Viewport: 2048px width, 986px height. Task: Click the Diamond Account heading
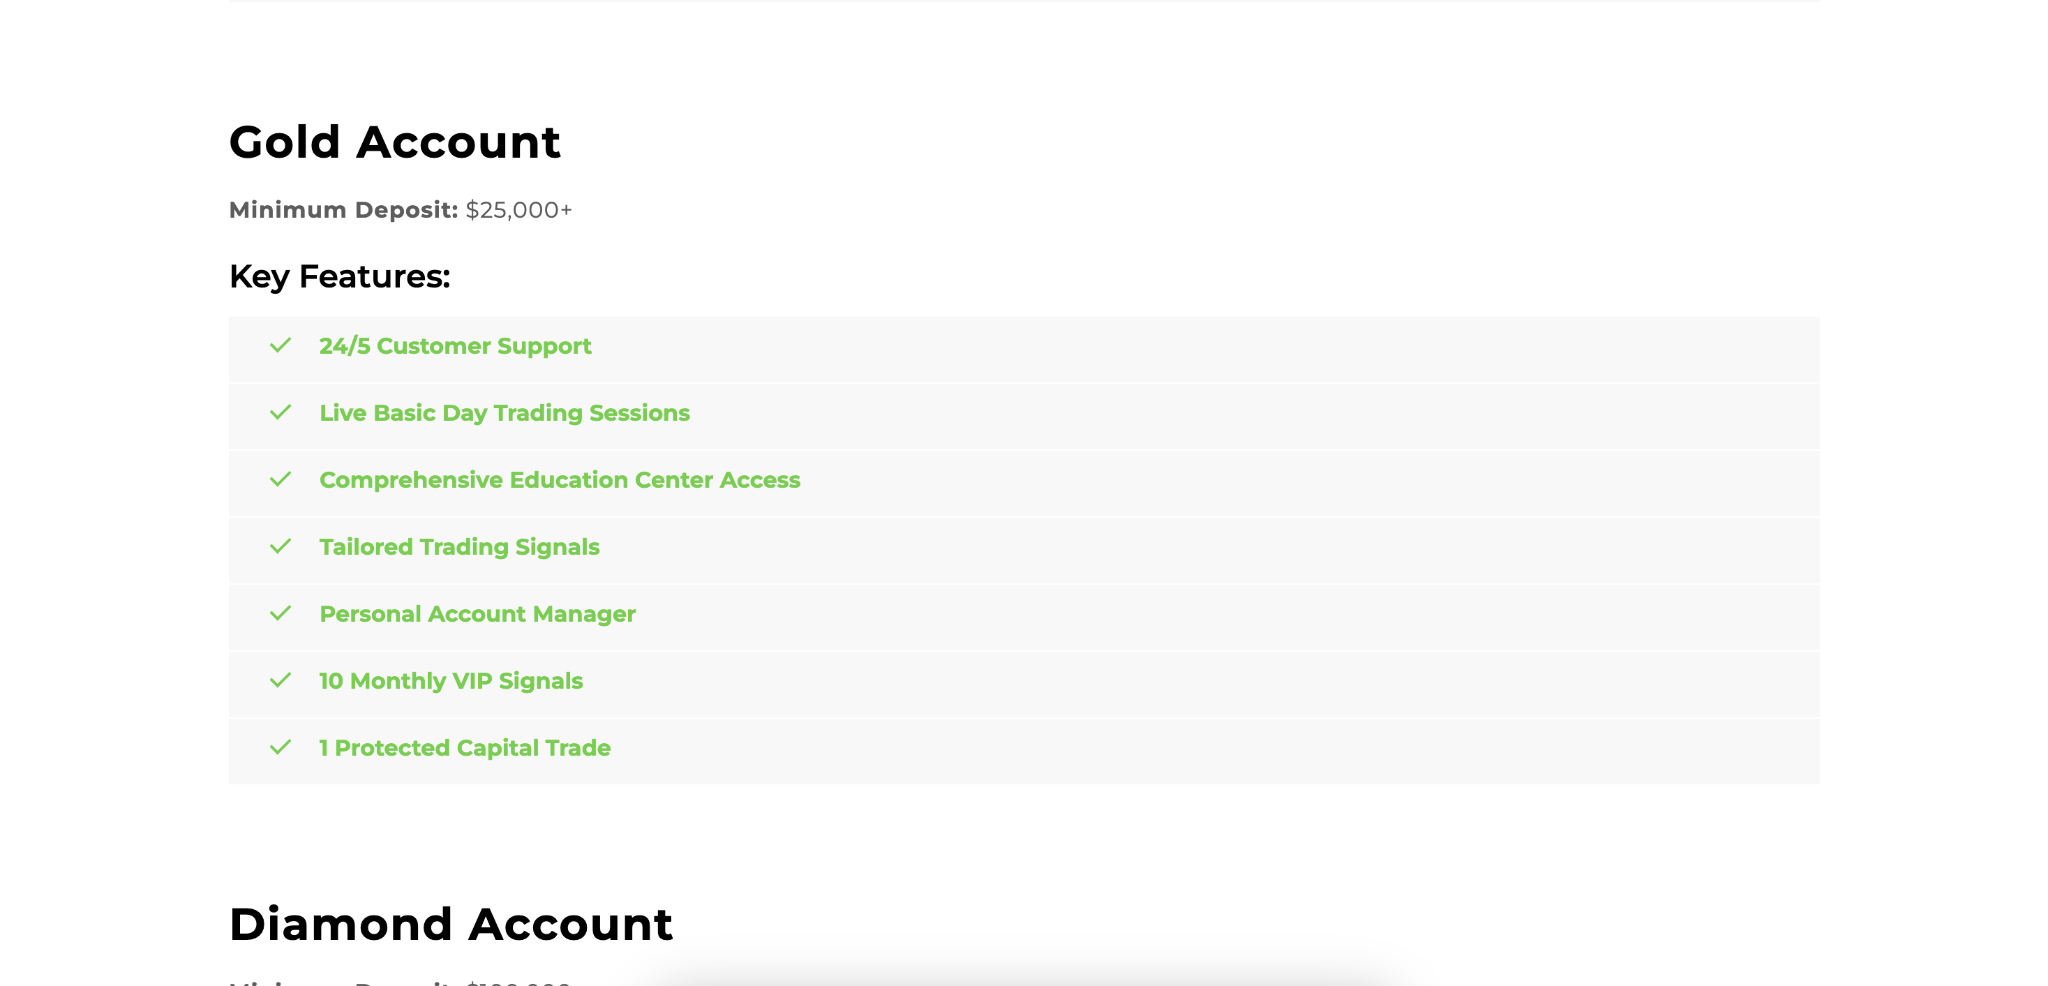tap(450, 924)
